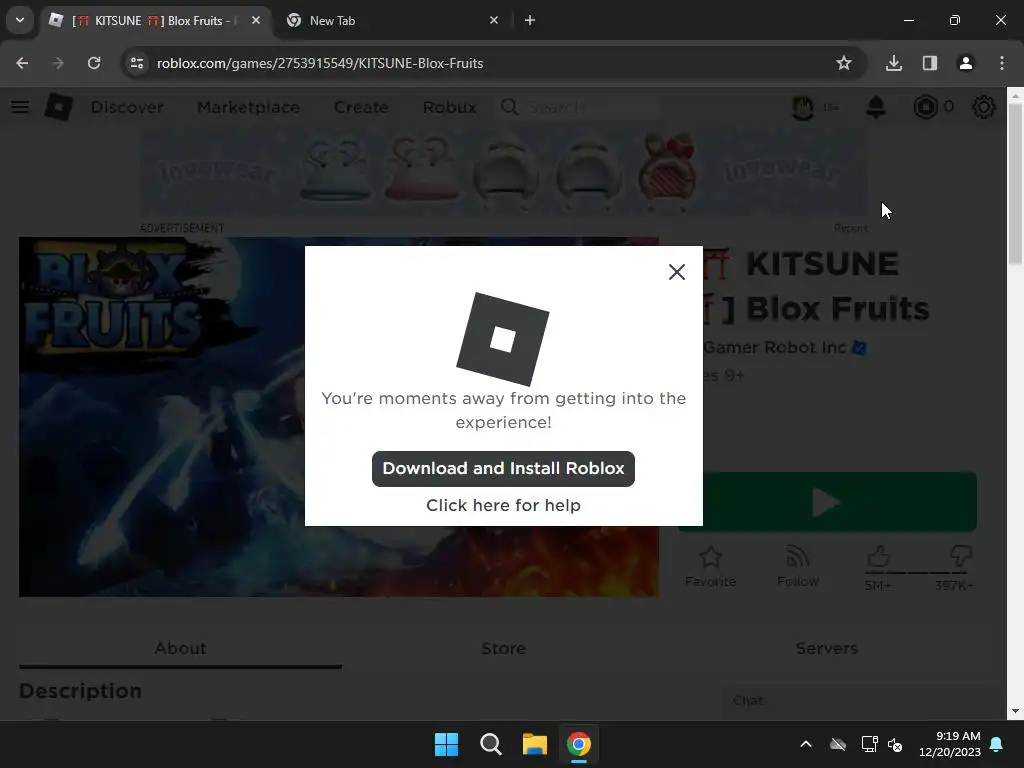The height and width of the screenshot is (768, 1024).
Task: Open the Chat panel
Action: [x=855, y=701]
